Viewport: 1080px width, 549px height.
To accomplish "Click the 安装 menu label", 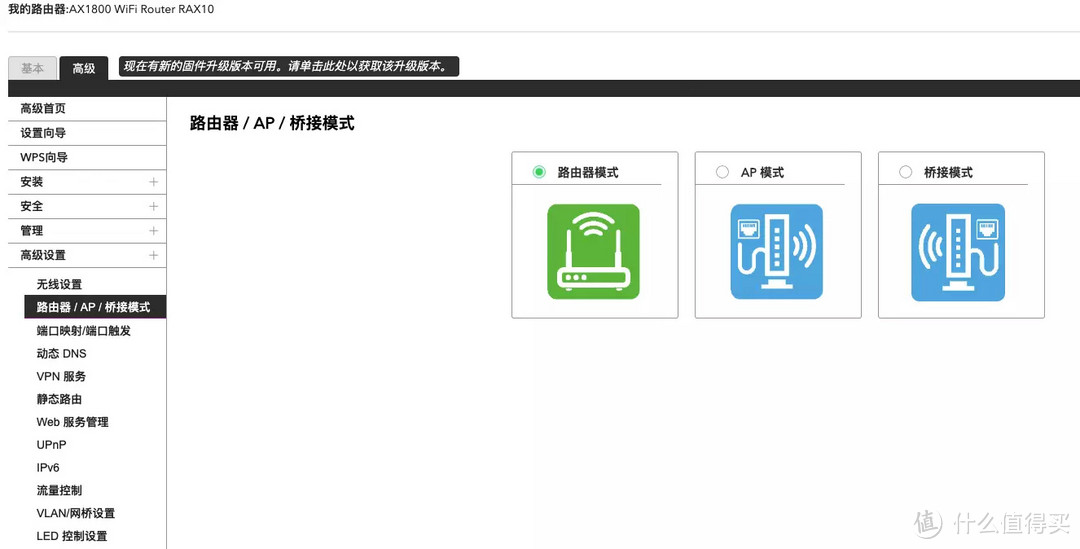I will (32, 182).
